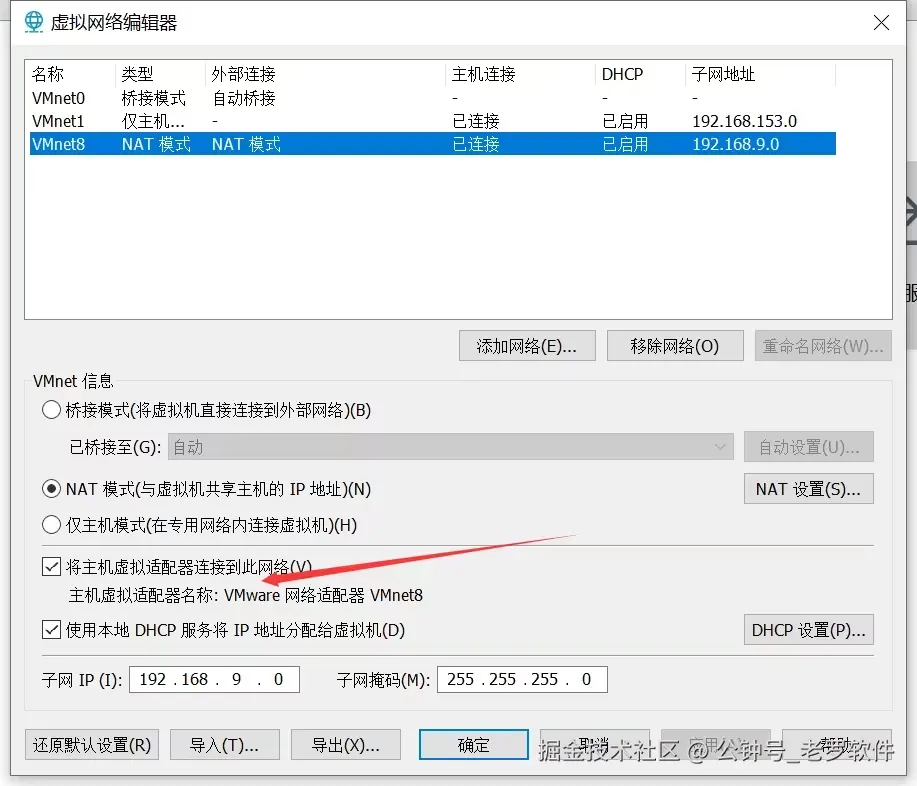Image resolution: width=917 pixels, height=786 pixels.
Task: Select the VMnet8 row
Action: (433, 144)
